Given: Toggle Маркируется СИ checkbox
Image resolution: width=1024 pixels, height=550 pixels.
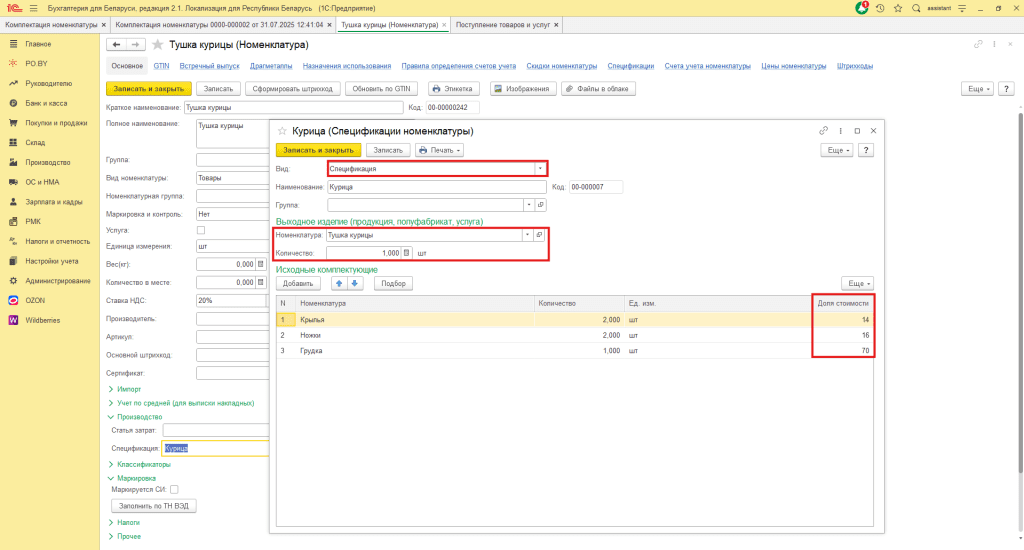Looking at the screenshot, I should (174, 489).
